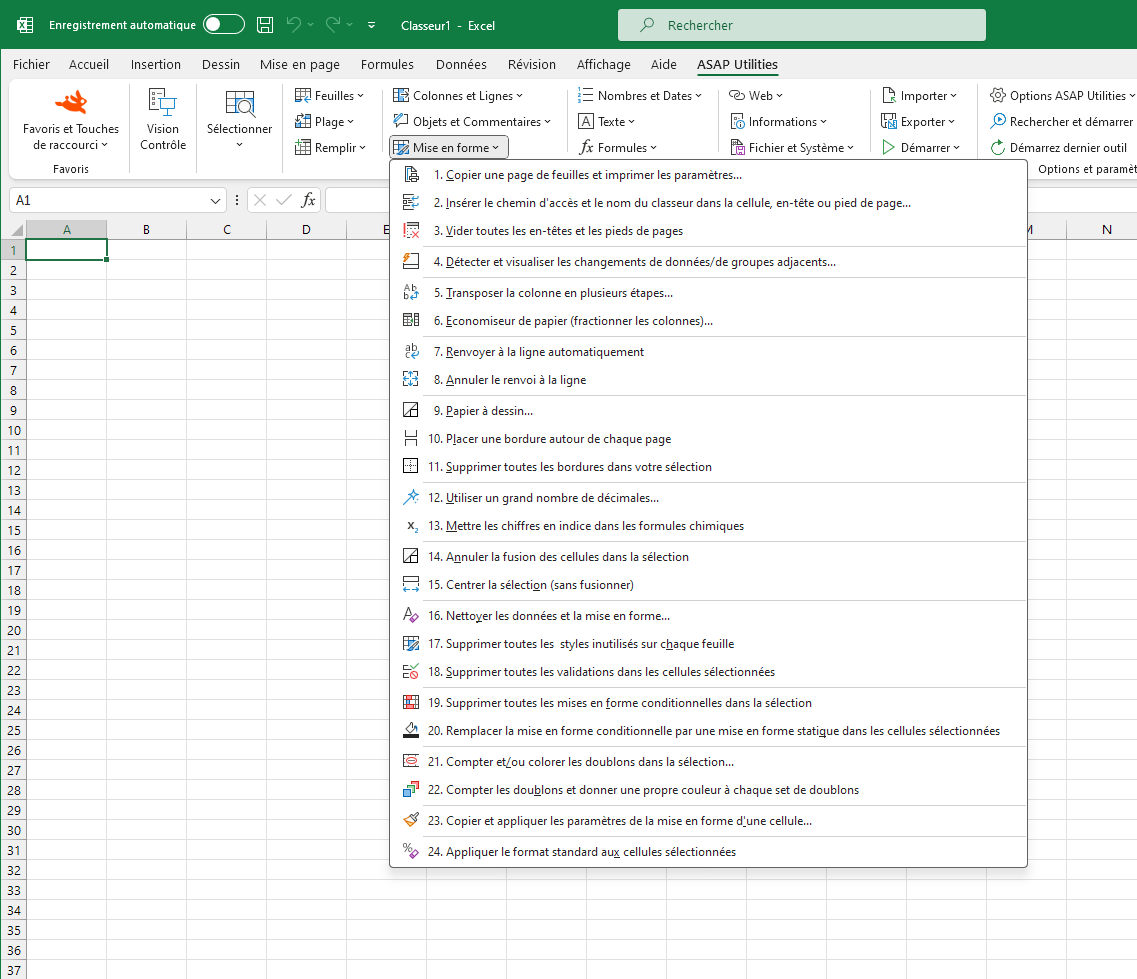Click icon for Vider toutes les en-têtes
Screen dimensions: 1137x979
[x=411, y=231]
